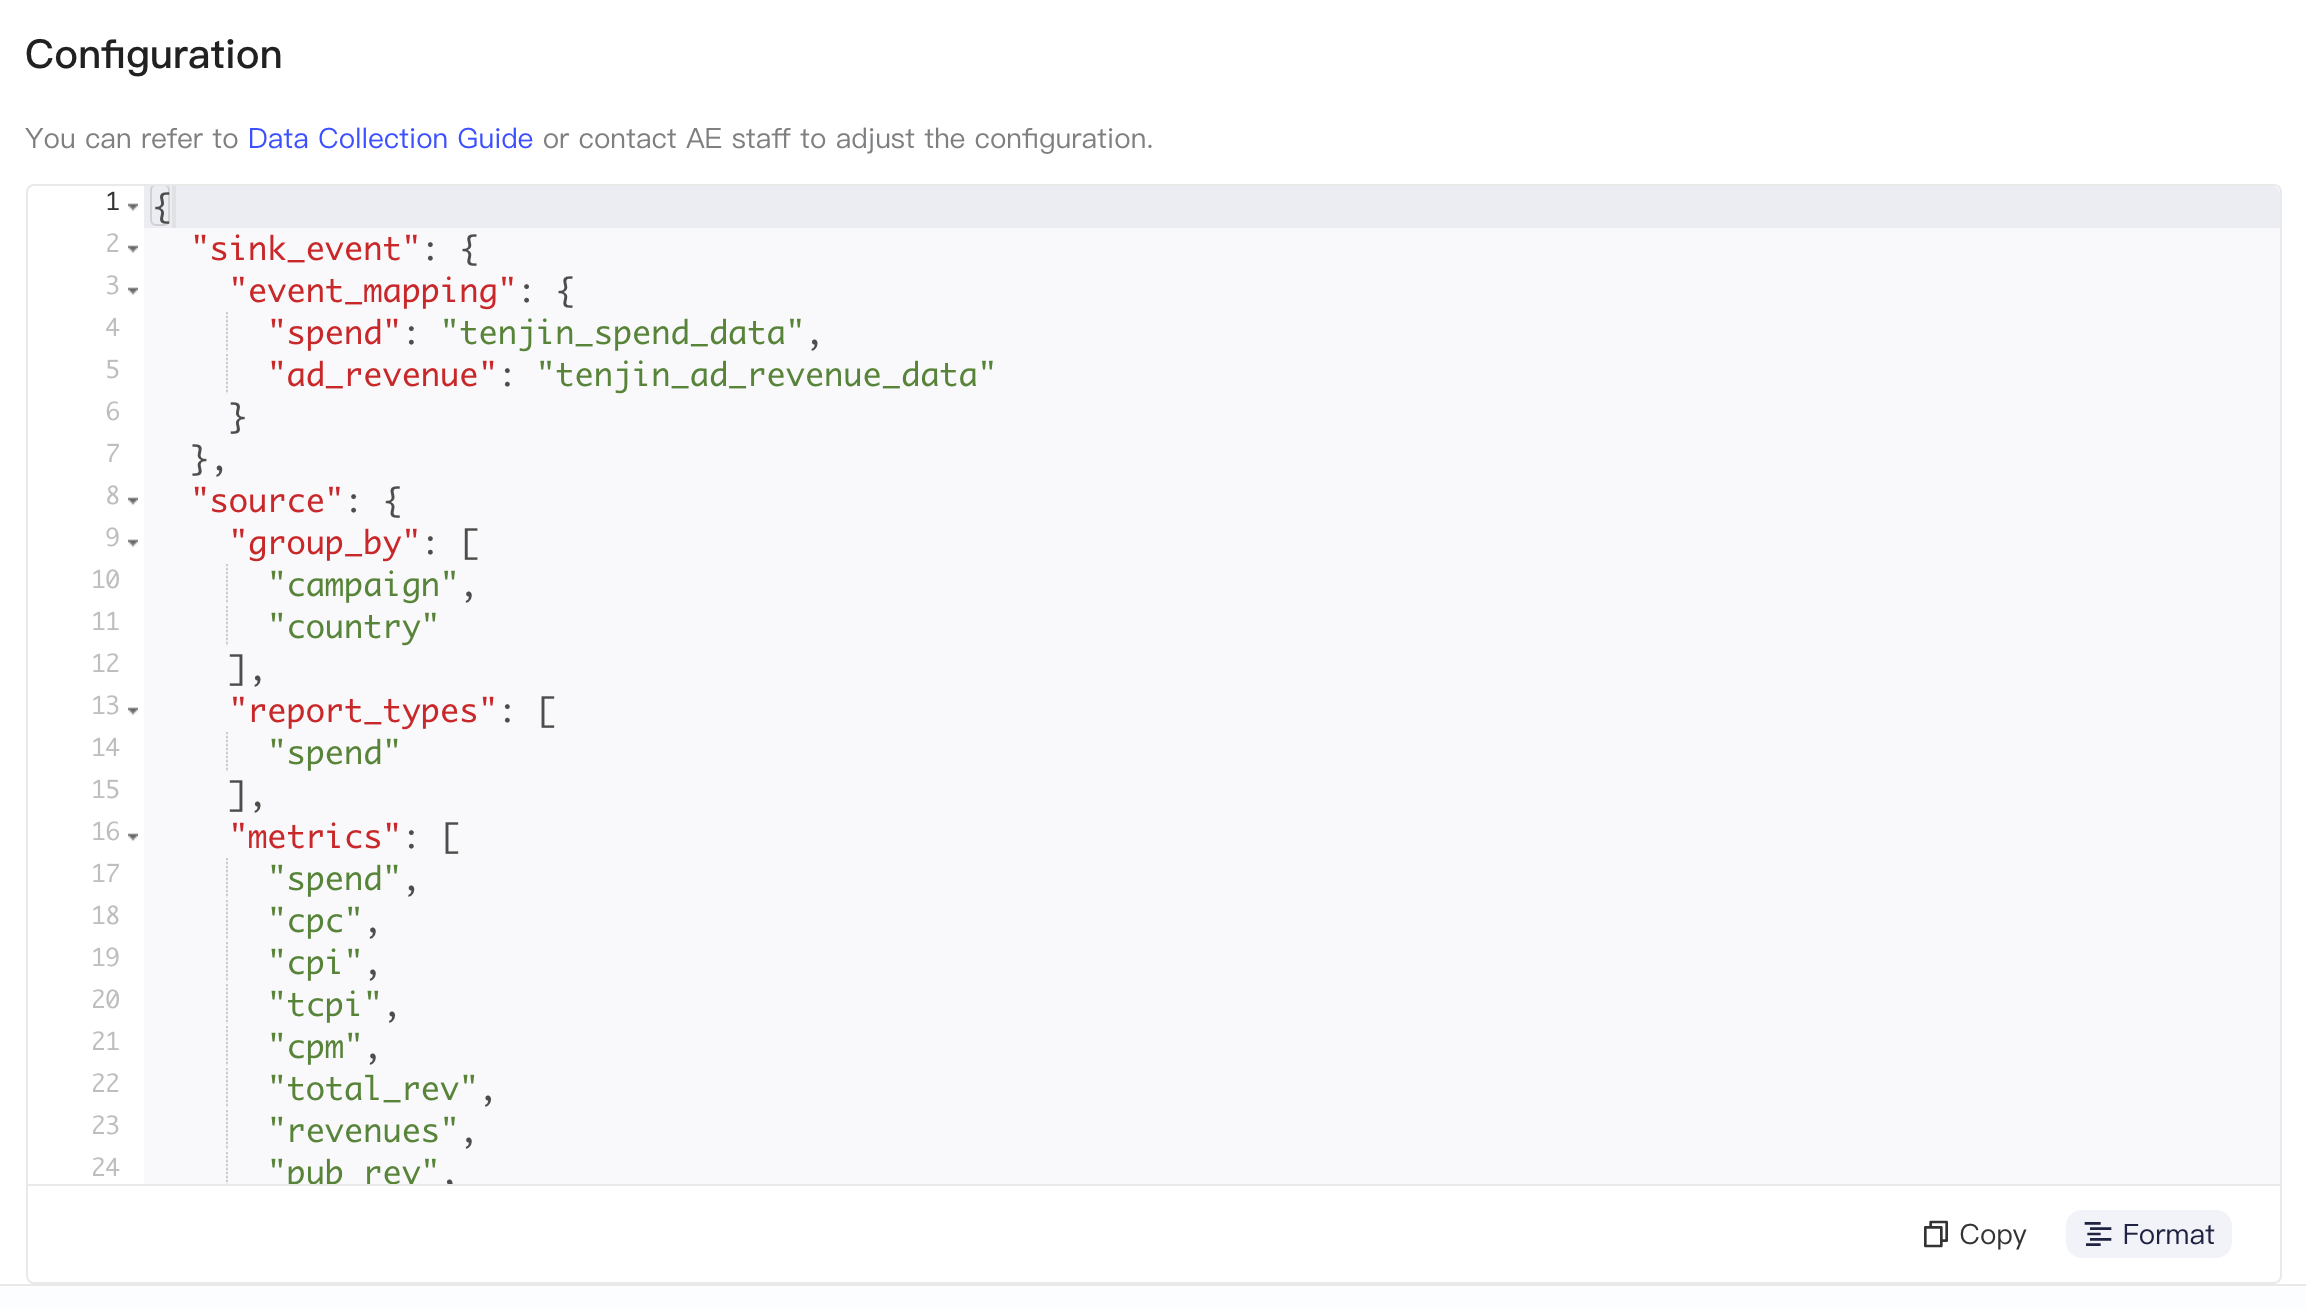
Task: Click the Configuration heading
Action: (154, 54)
